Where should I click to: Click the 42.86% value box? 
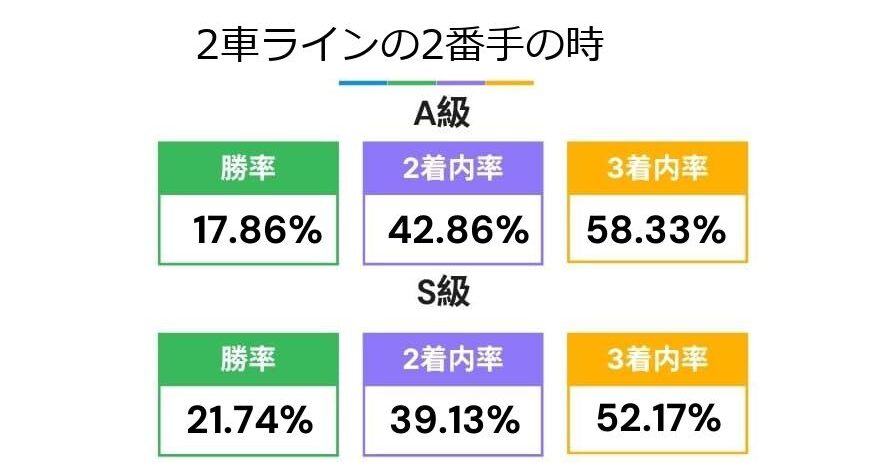453,229
